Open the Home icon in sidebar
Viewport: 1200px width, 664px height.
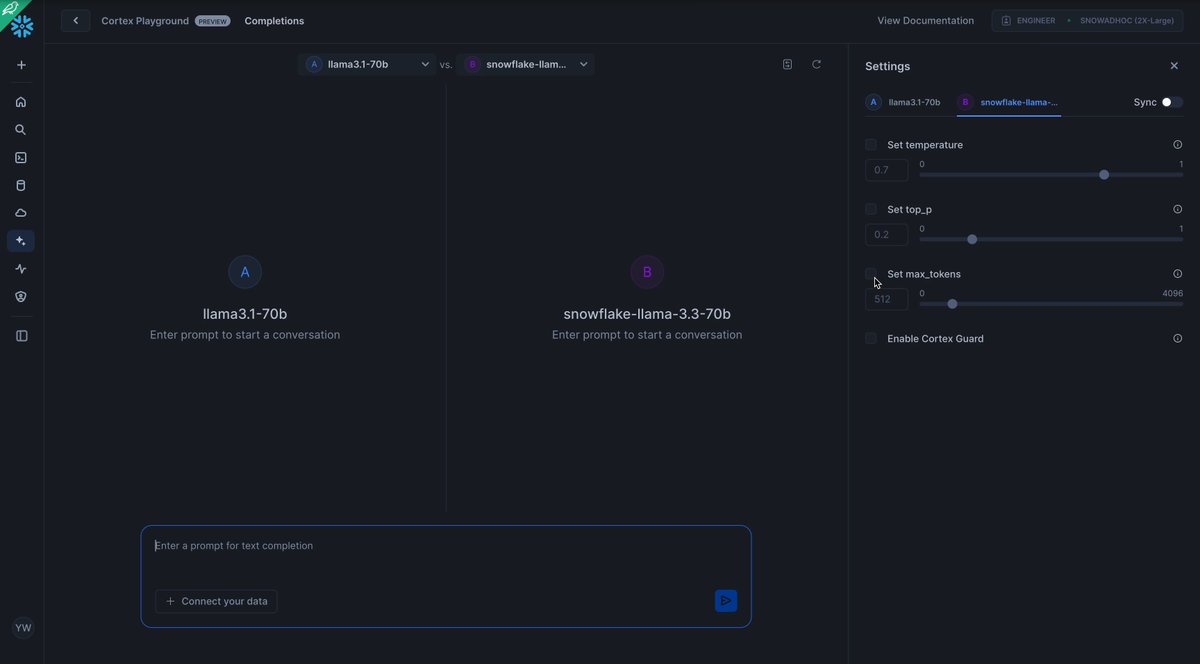tap(21, 102)
